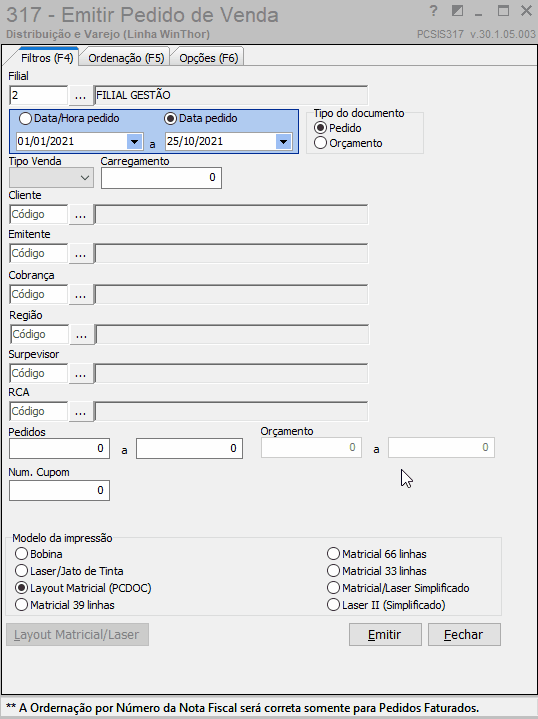Select Laser II (Simplificado) print model
Image resolution: width=538 pixels, height=719 pixels.
tap(386, 605)
